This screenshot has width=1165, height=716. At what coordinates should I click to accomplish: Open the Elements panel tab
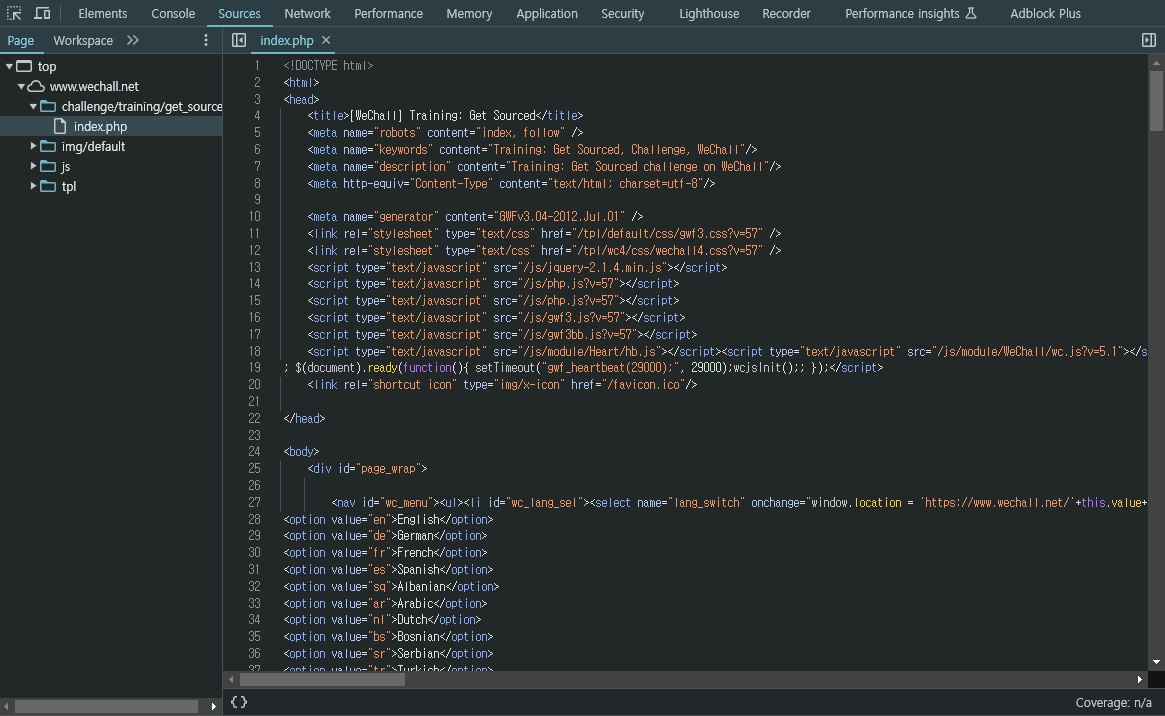[x=103, y=13]
